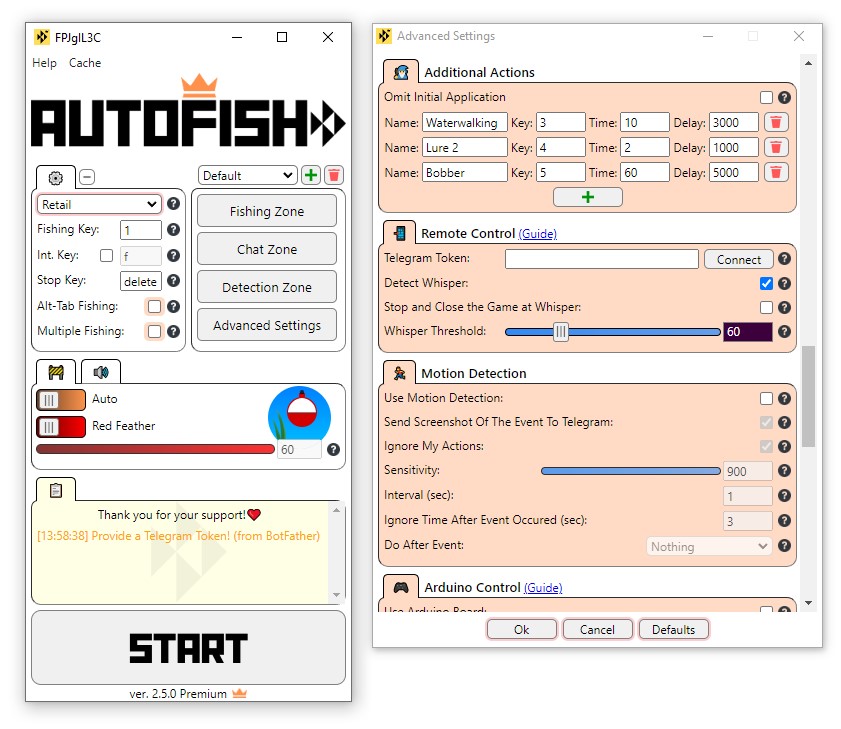Screen dimensions: 841x729
Task: Delete the Waterwalking action row
Action: pyautogui.click(x=776, y=122)
